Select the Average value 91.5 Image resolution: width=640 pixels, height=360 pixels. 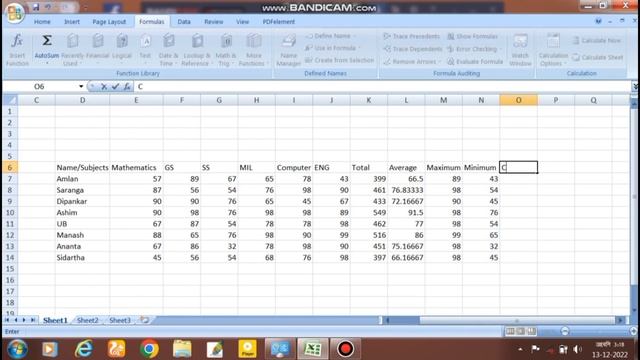coord(406,213)
